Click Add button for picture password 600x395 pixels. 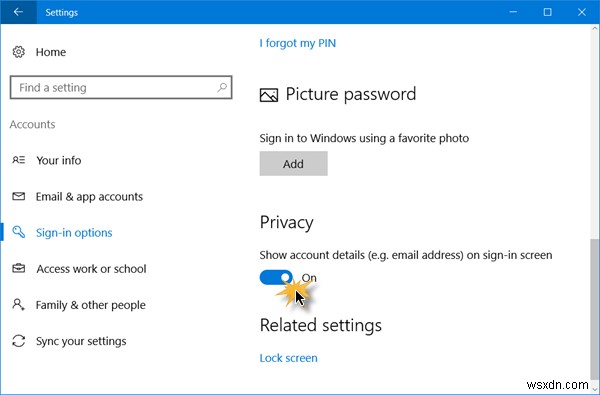click(x=293, y=163)
